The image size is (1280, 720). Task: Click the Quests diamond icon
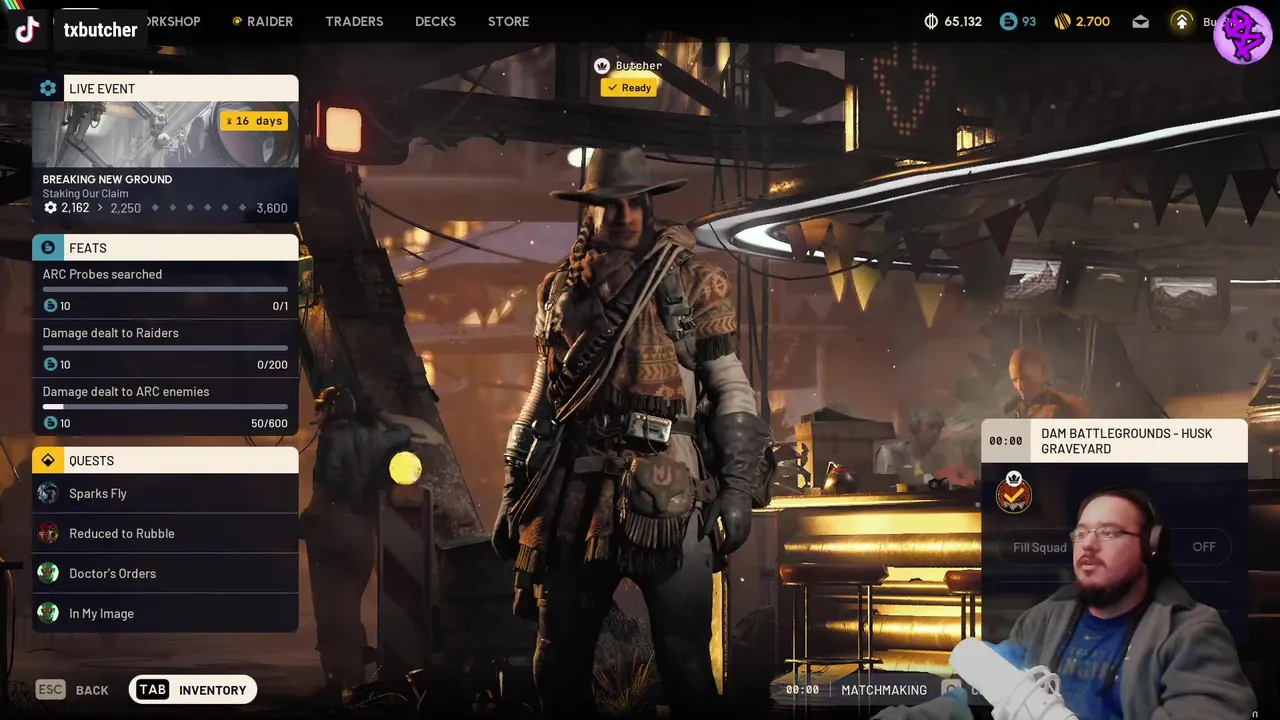[x=47, y=460]
